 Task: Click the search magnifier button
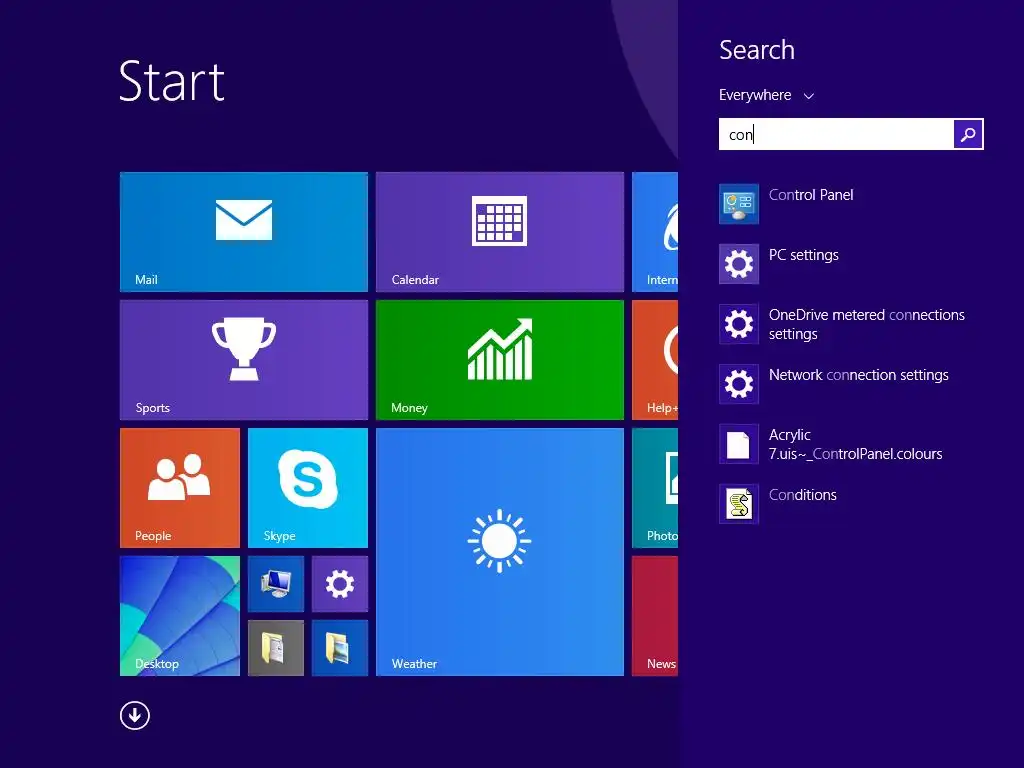968,134
